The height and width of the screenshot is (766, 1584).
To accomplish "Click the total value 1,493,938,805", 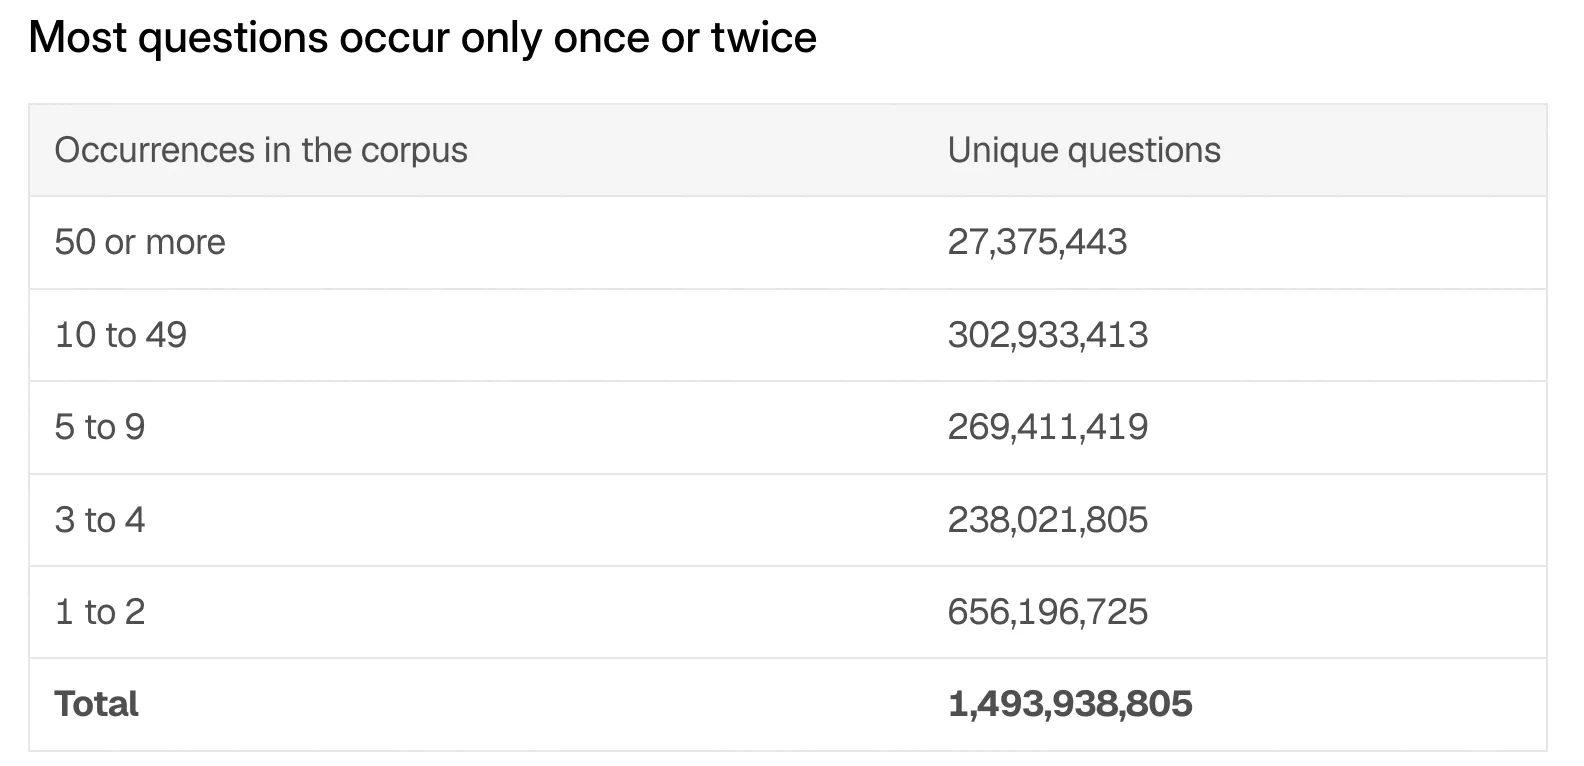I will click(x=1070, y=704).
